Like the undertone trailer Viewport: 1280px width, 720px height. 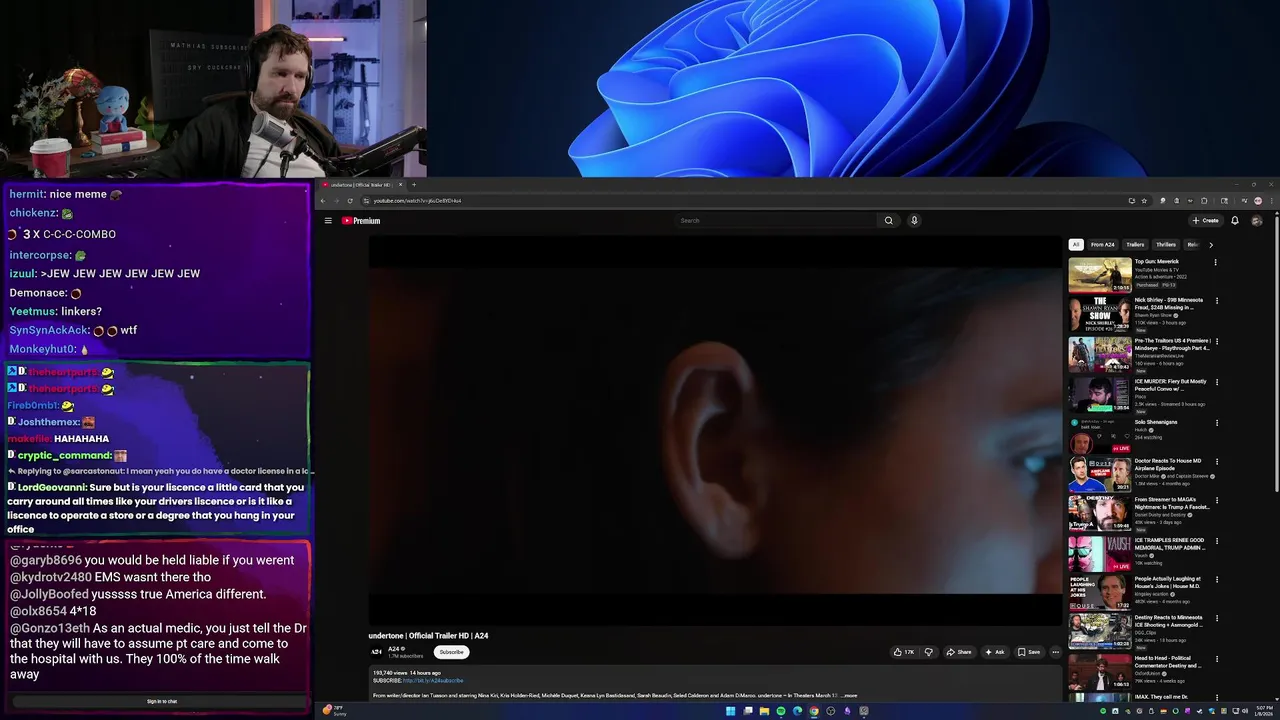[904, 652]
